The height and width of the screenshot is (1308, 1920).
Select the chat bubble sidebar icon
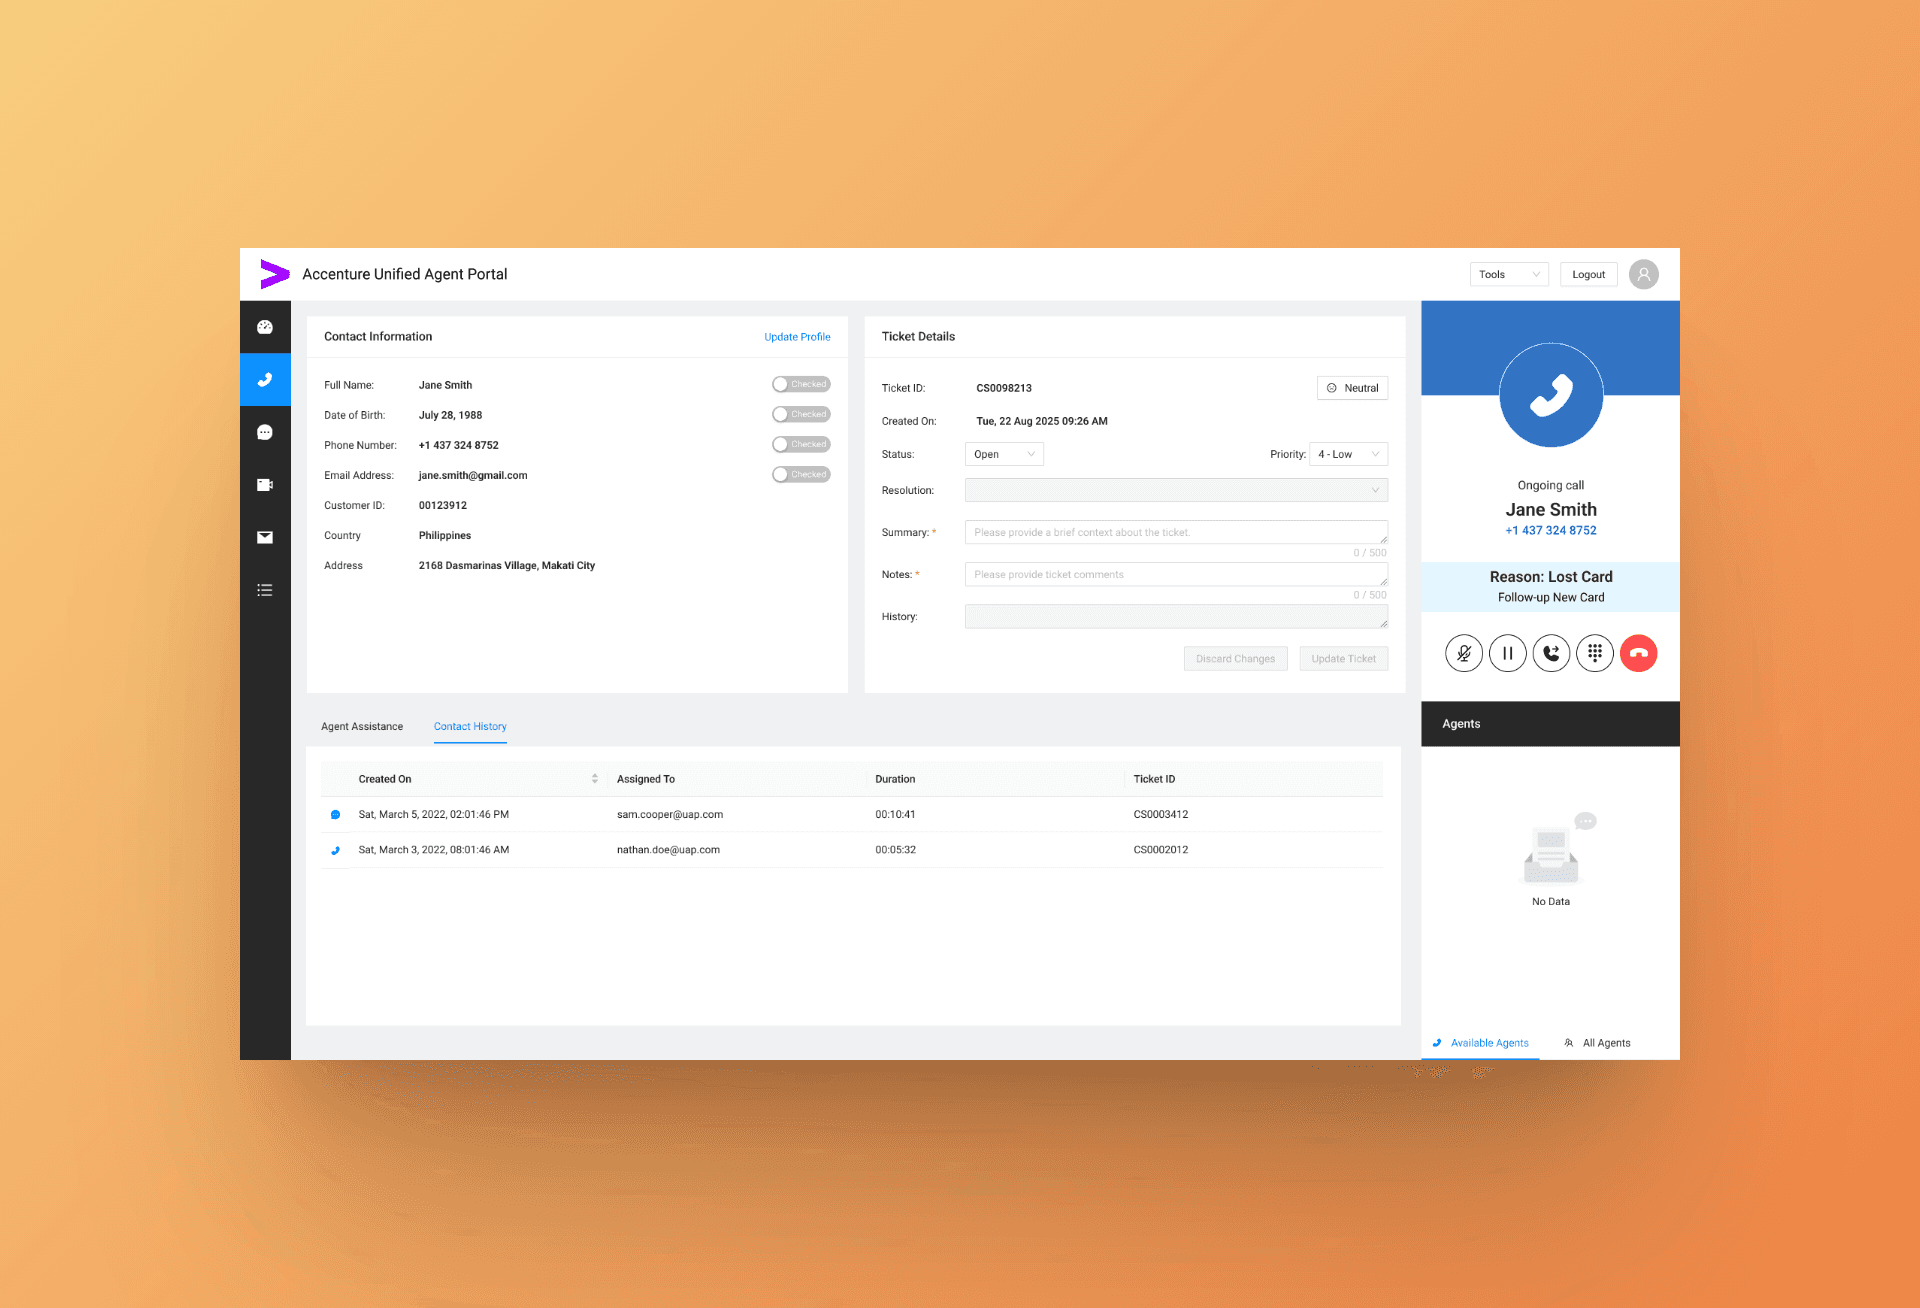click(x=265, y=432)
